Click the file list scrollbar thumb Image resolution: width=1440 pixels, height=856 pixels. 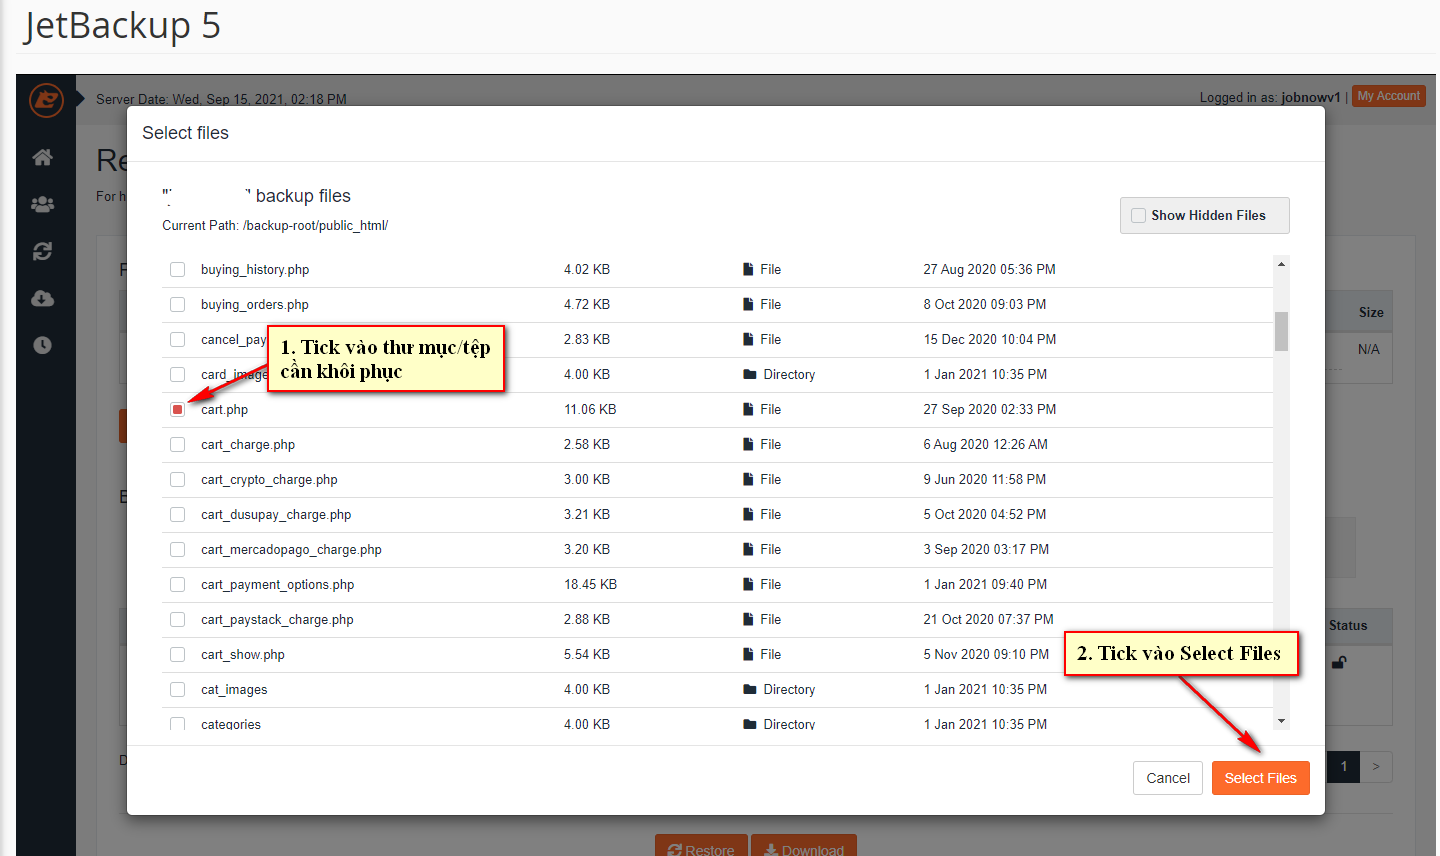click(1281, 331)
